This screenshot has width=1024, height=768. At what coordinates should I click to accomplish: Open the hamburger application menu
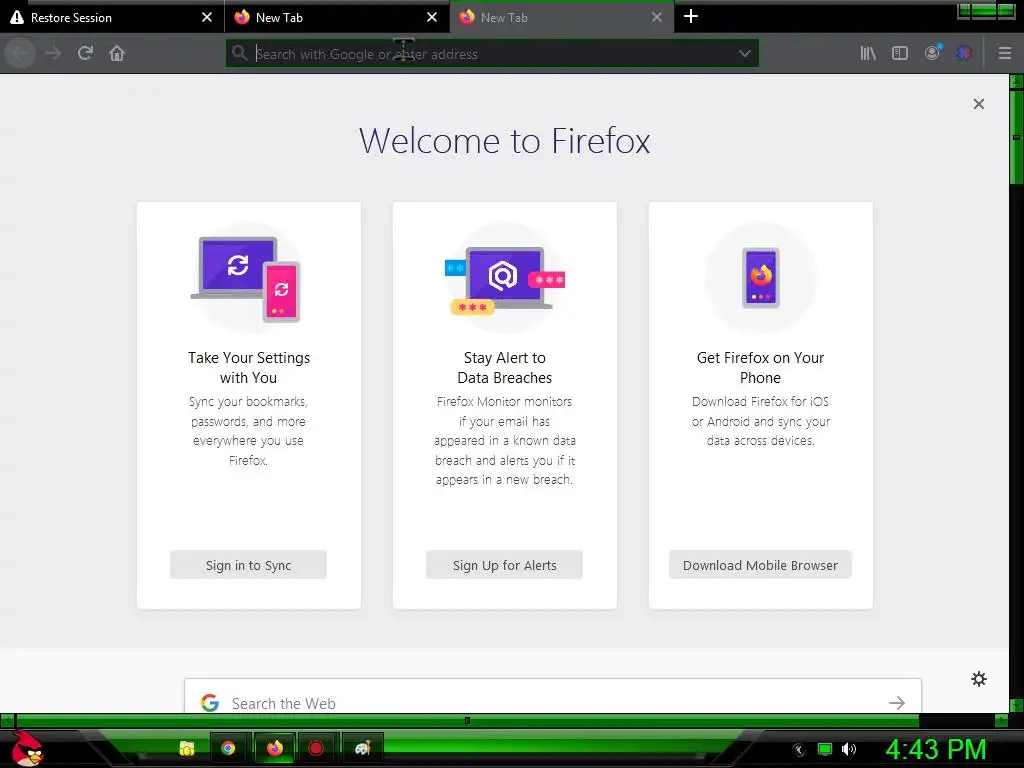tap(1004, 53)
